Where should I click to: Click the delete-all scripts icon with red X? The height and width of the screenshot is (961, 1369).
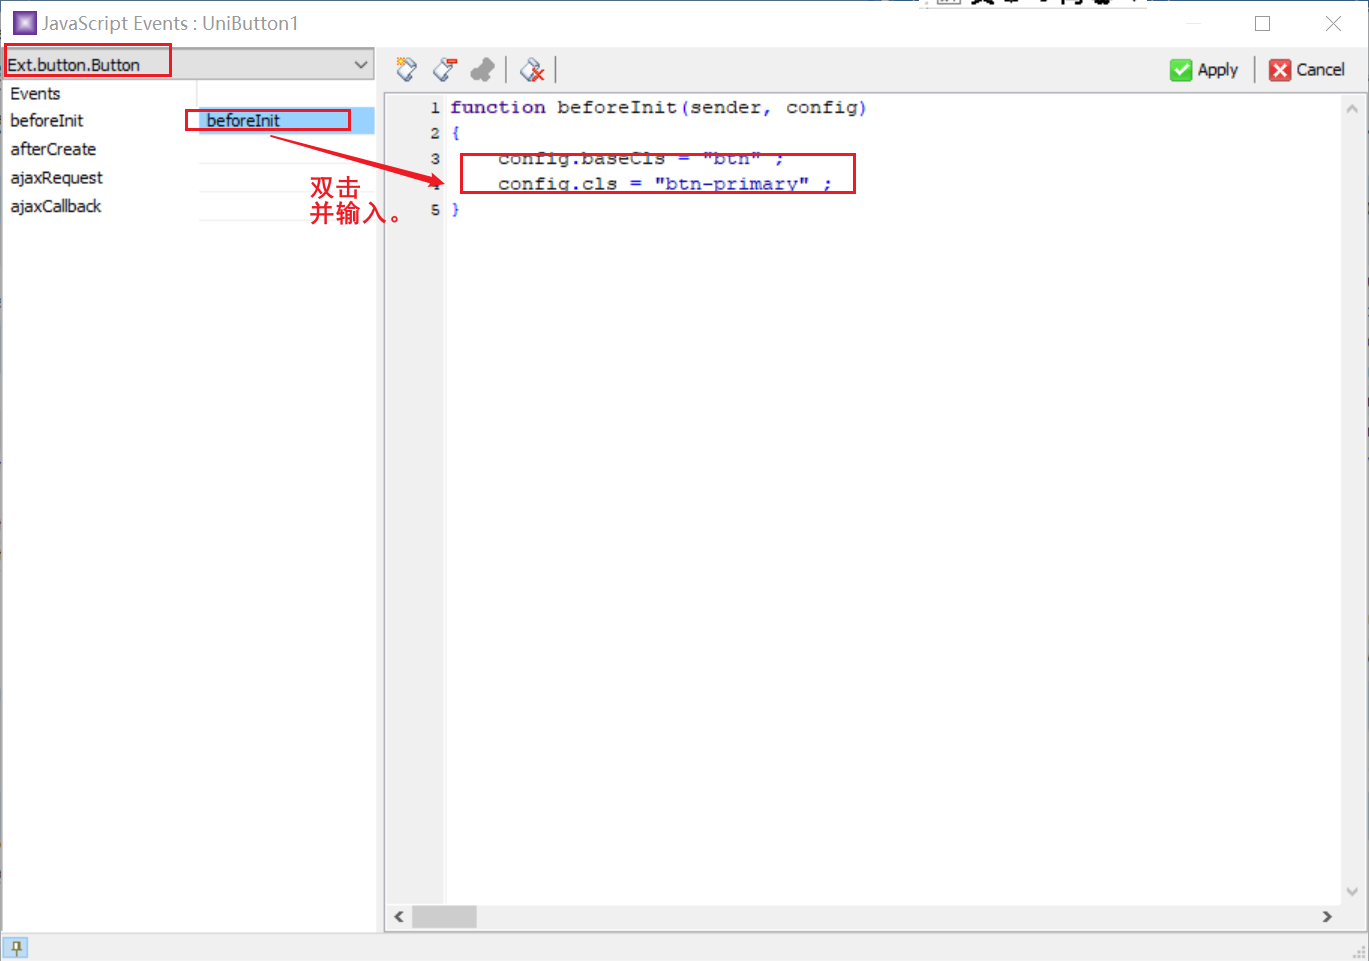click(532, 69)
